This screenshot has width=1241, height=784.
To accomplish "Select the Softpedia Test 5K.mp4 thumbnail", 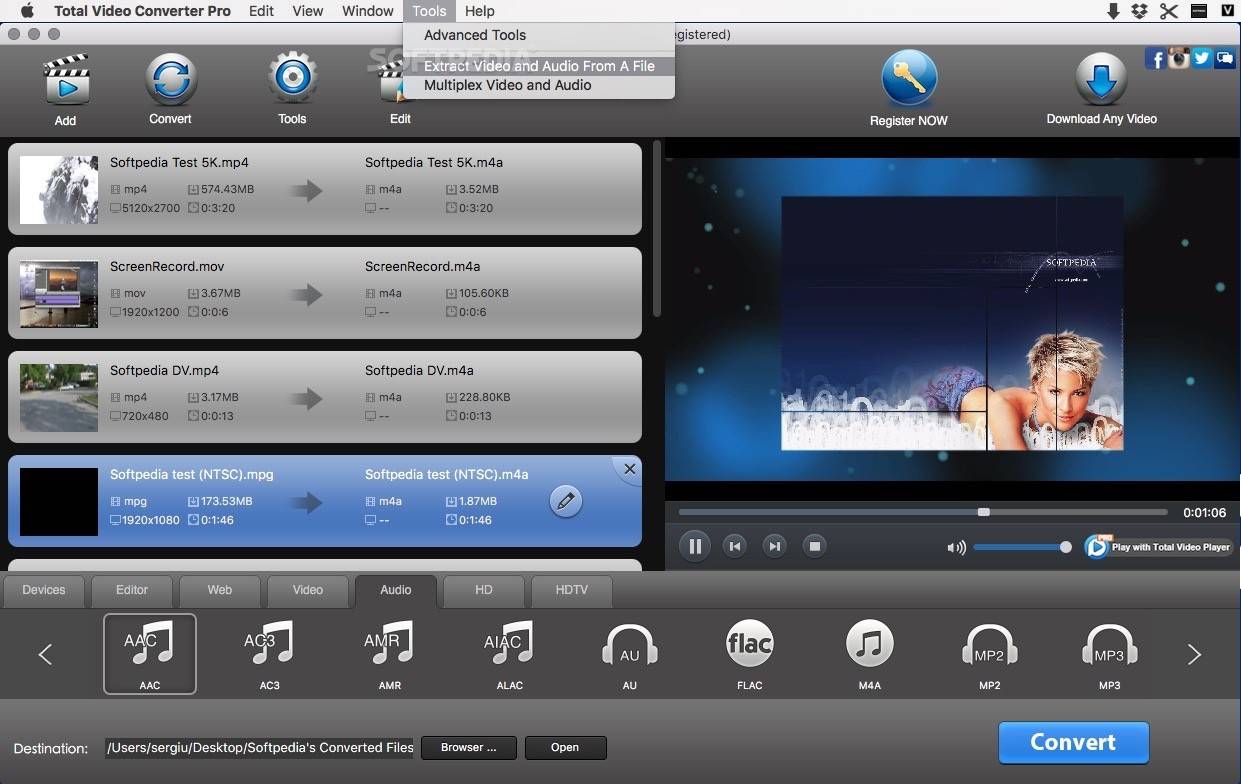I will pos(59,189).
